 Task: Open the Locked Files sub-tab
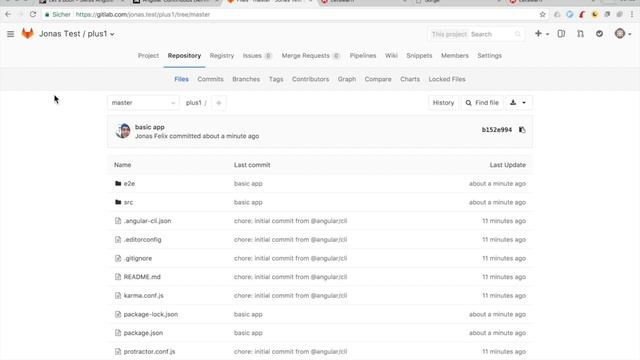pos(447,79)
